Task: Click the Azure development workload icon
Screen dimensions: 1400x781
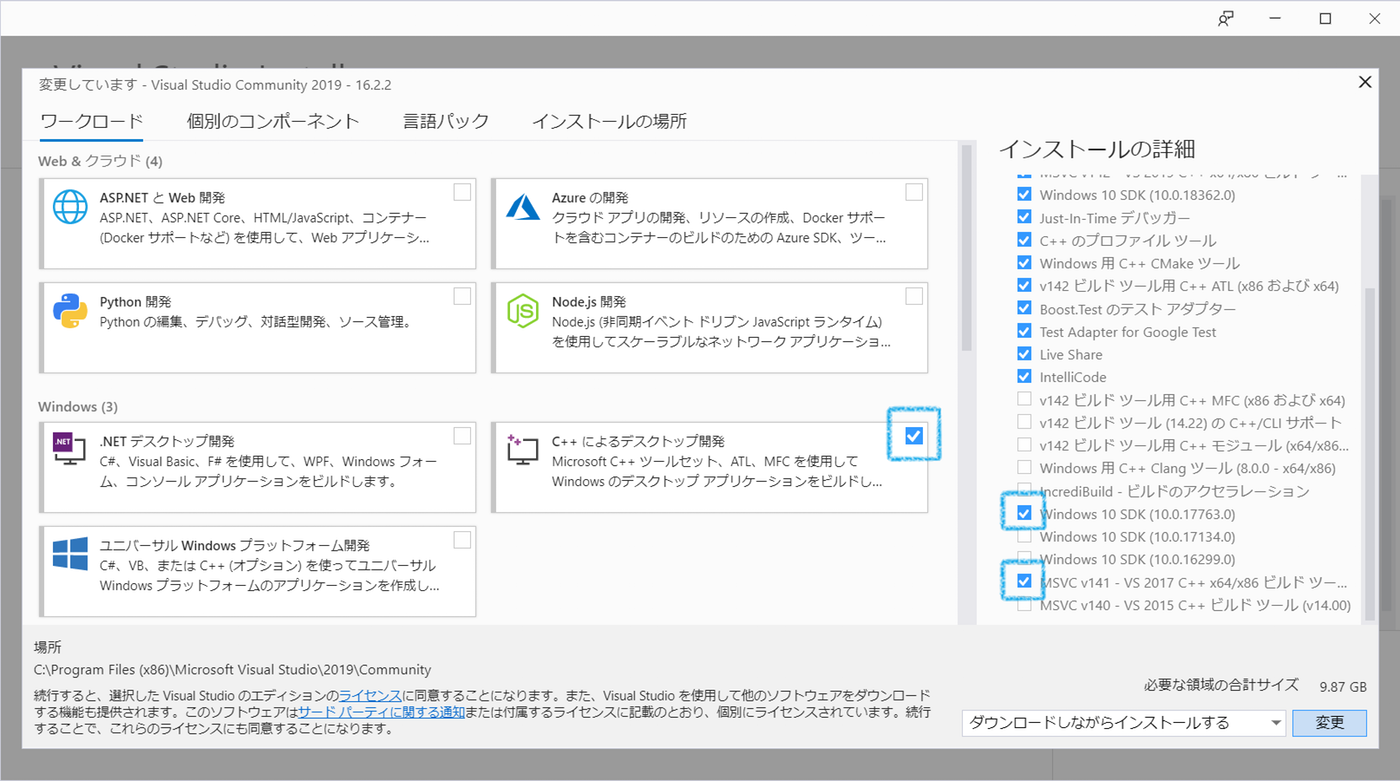Action: 522,206
